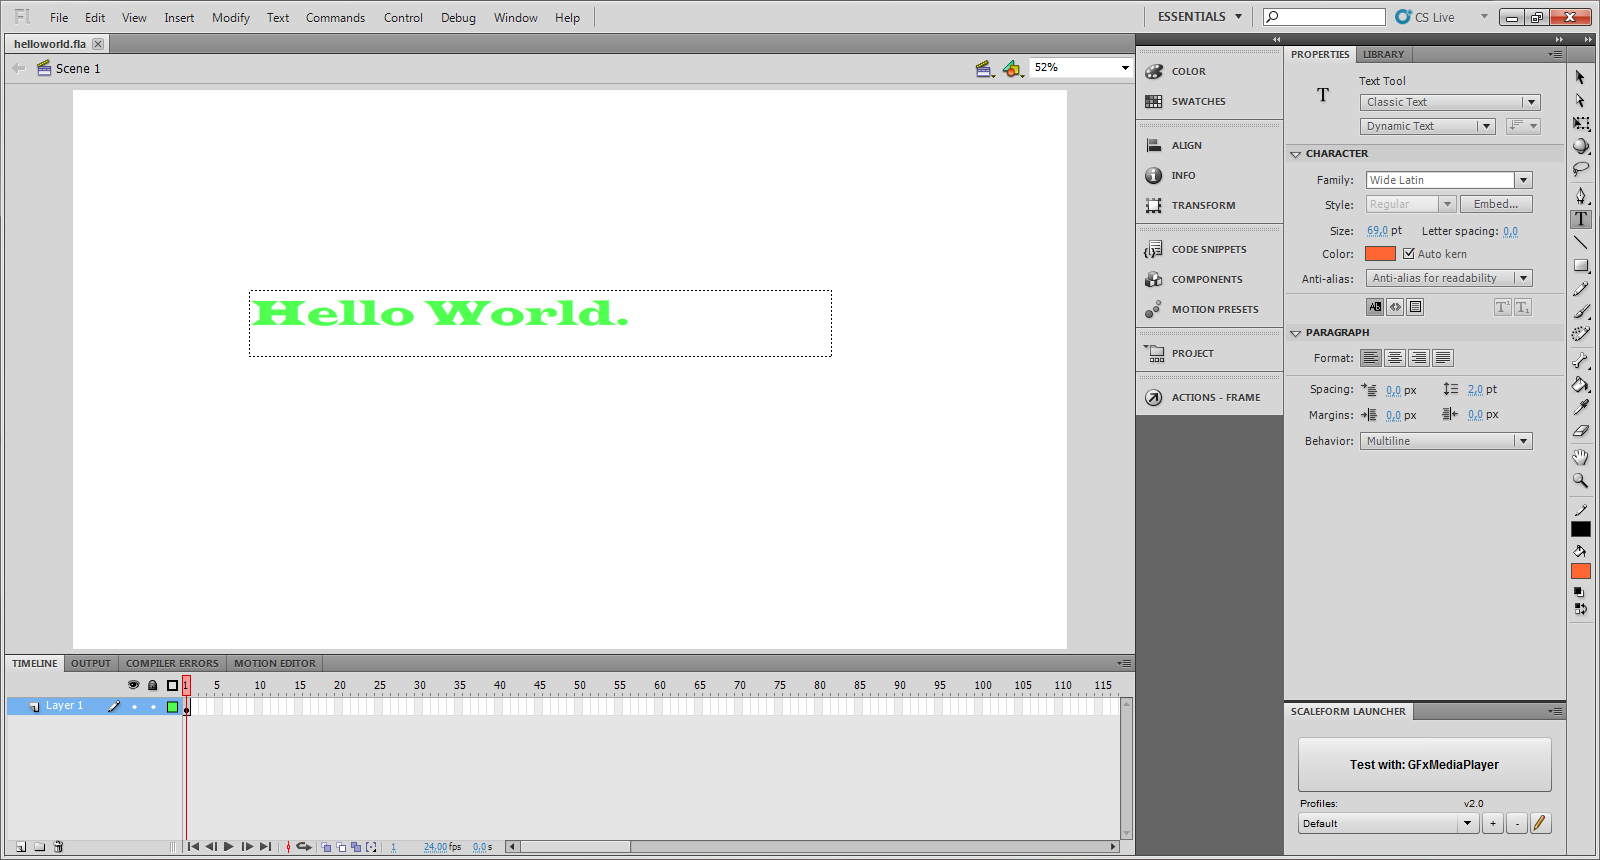The height and width of the screenshot is (860, 1600).
Task: Open the Motion Presets panel
Action: (1214, 309)
